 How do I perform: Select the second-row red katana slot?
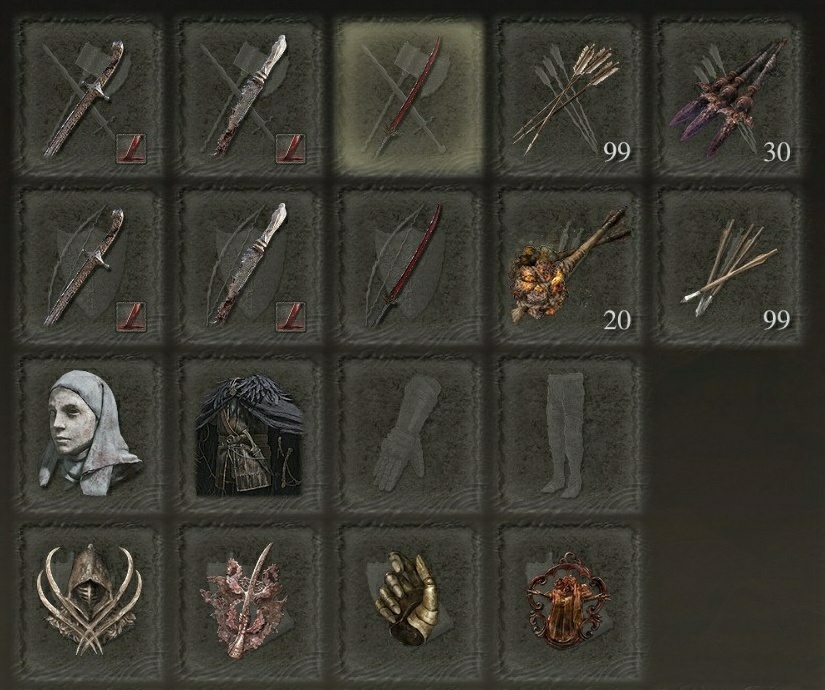click(x=409, y=266)
